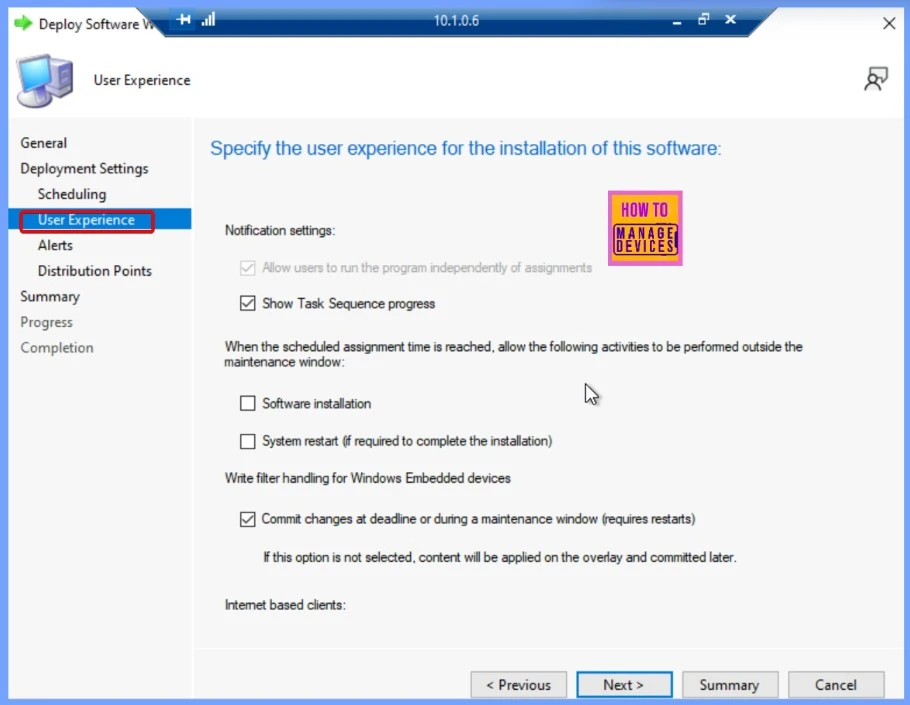This screenshot has height=705, width=910.
Task: Click the Summary button at bottom
Action: point(730,685)
